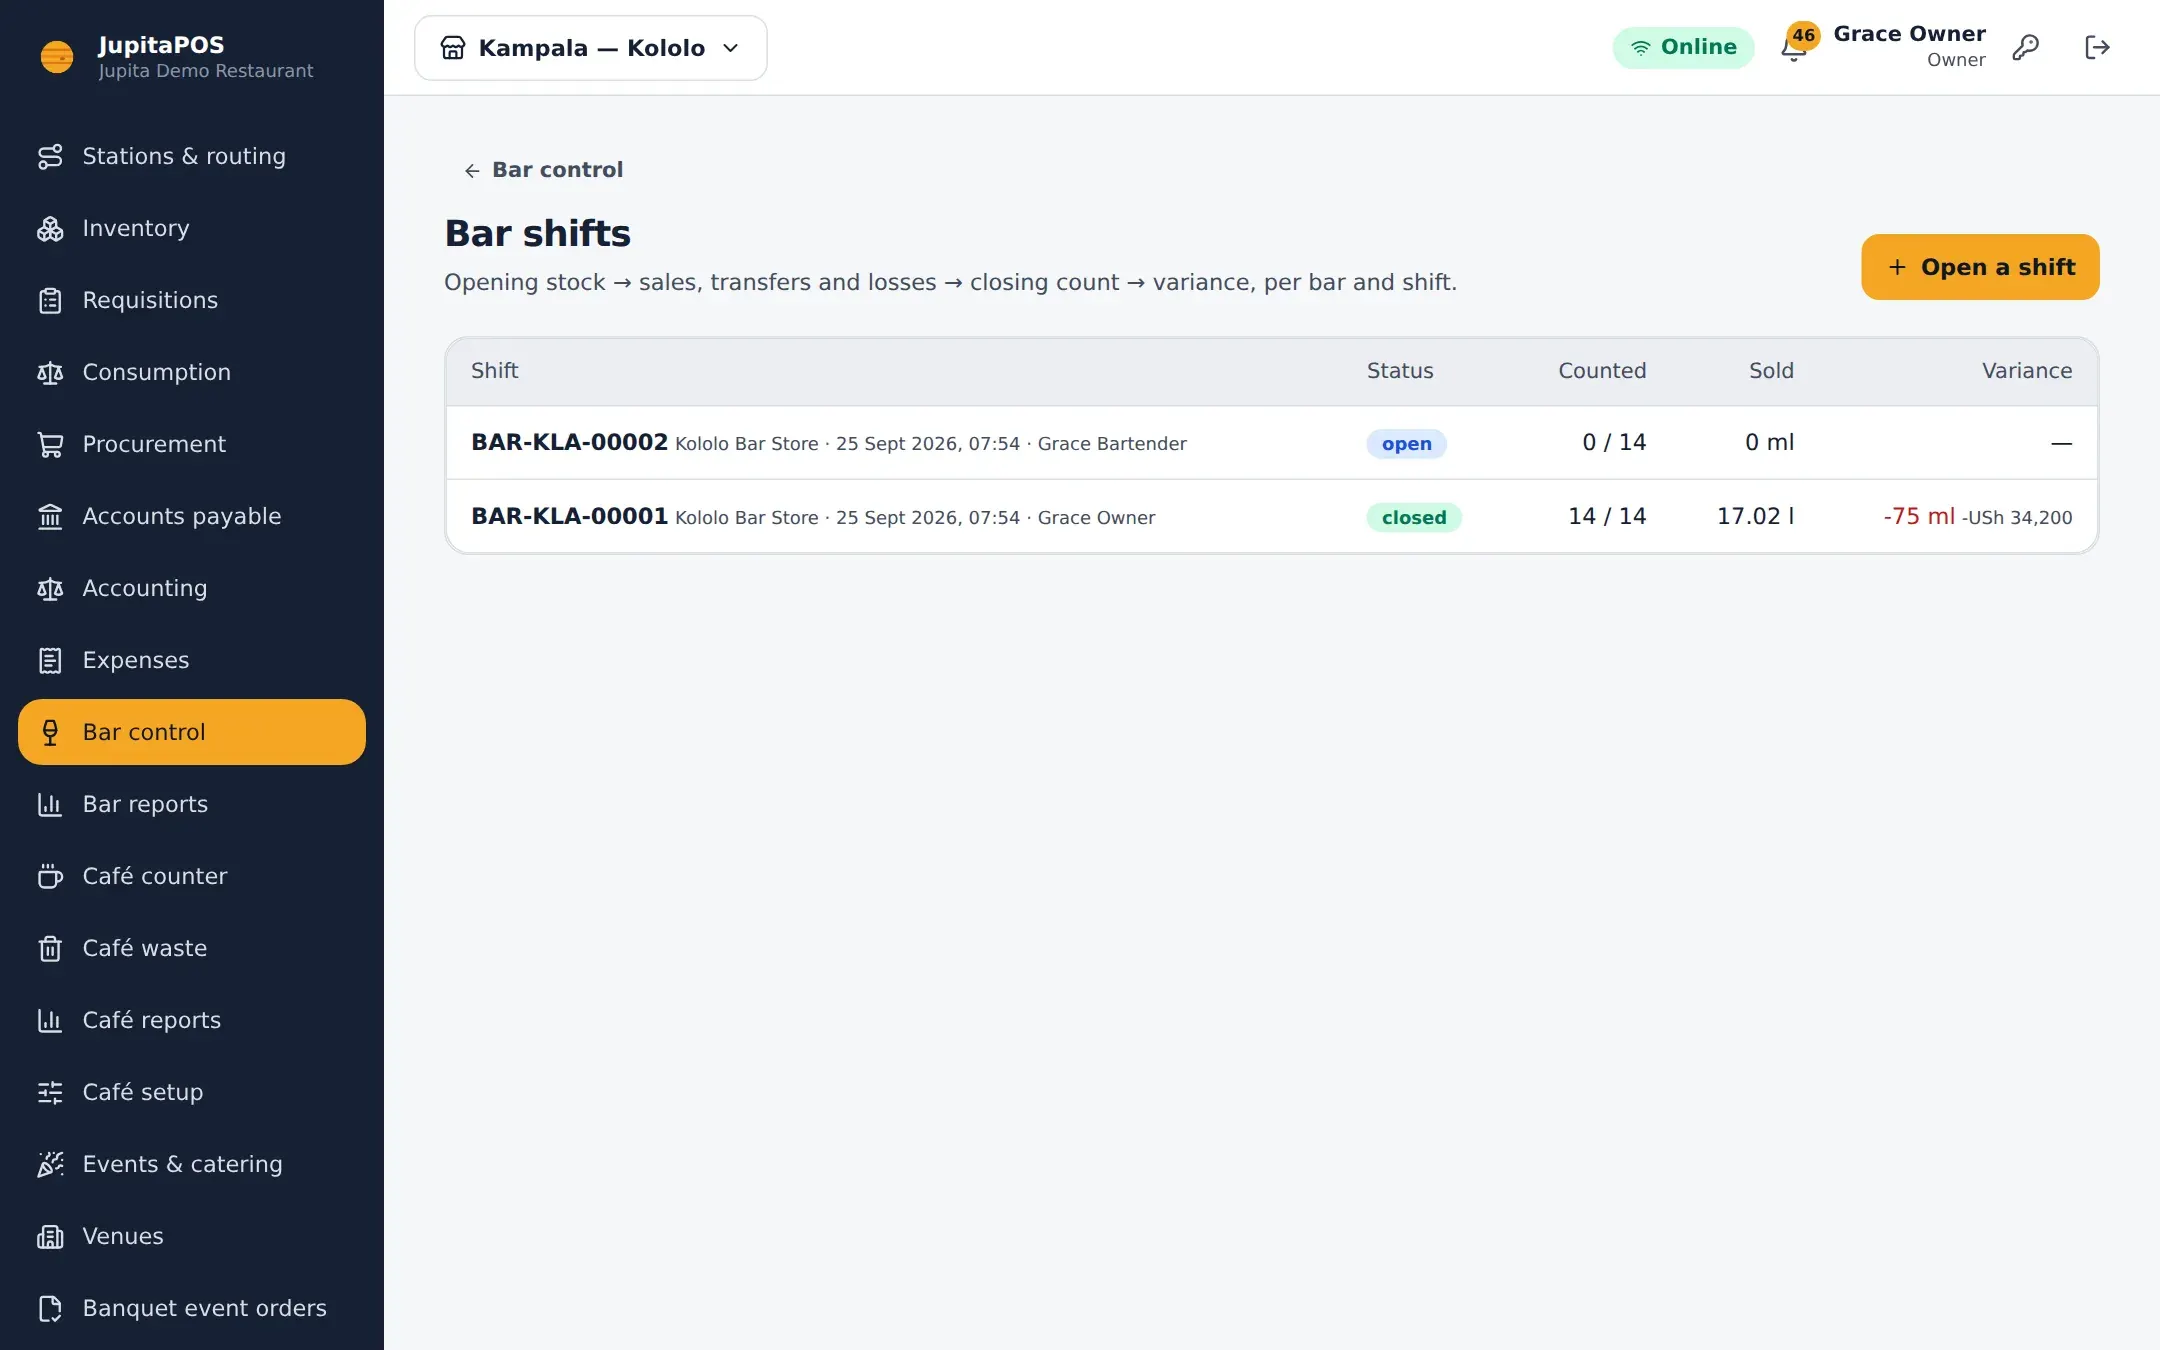Click the Procurement cart icon

coord(50,445)
